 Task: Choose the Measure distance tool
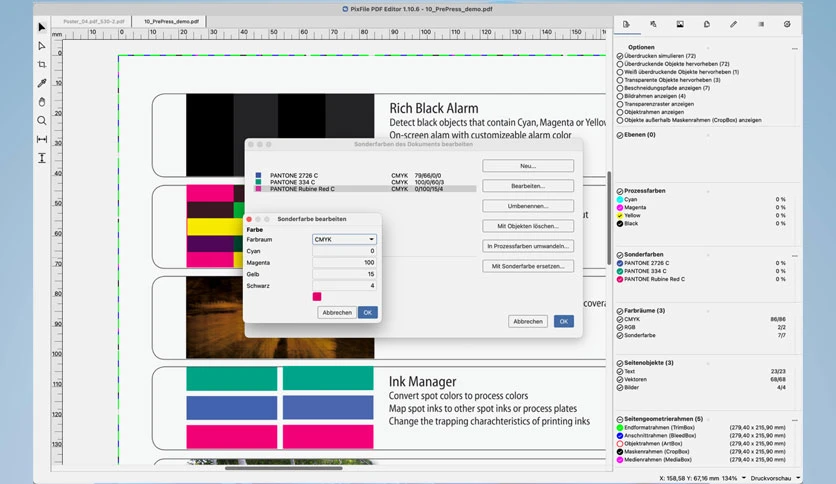(x=42, y=139)
